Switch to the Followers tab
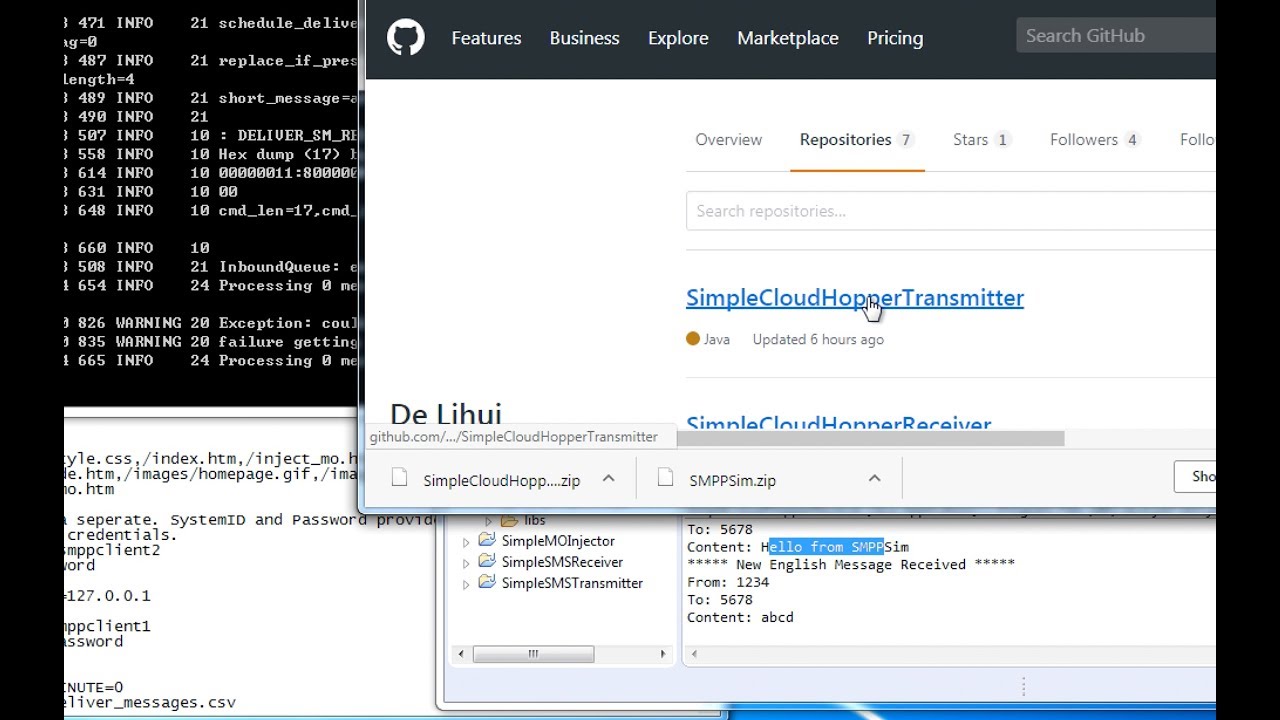The image size is (1280, 720). pyautogui.click(x=1095, y=140)
